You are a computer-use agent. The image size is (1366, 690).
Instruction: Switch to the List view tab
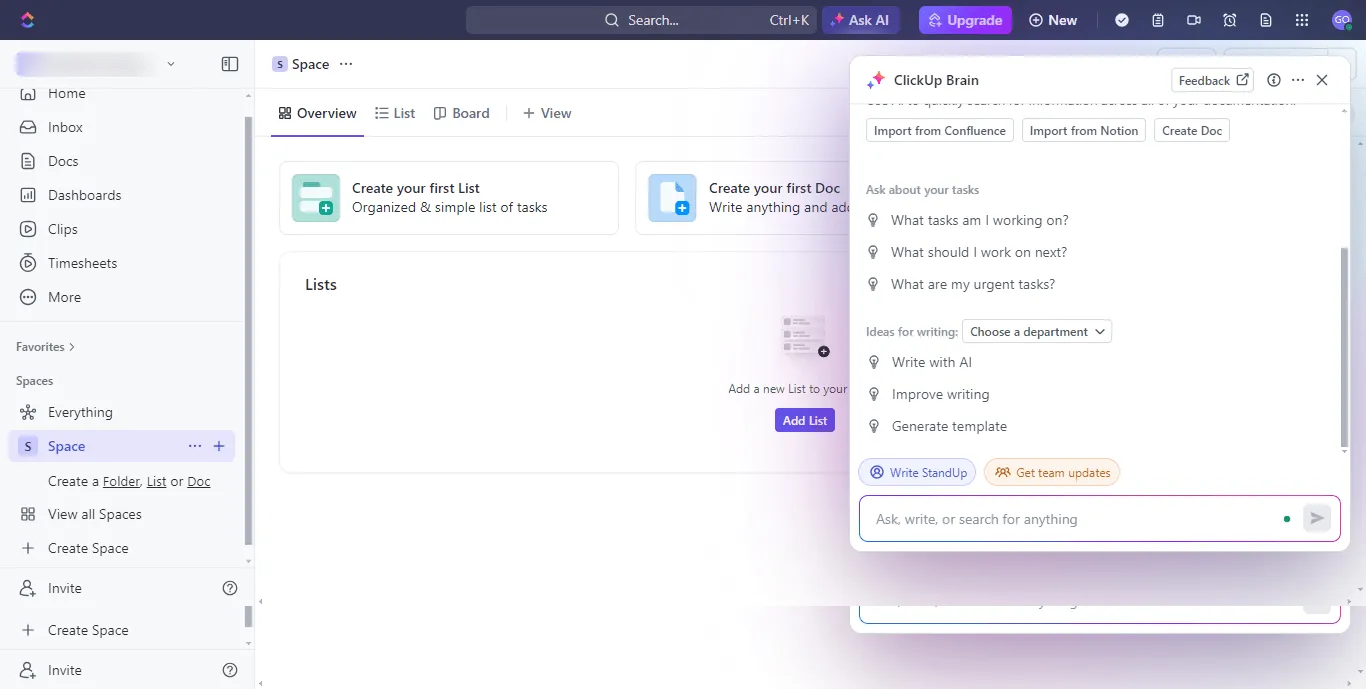[x=395, y=113]
